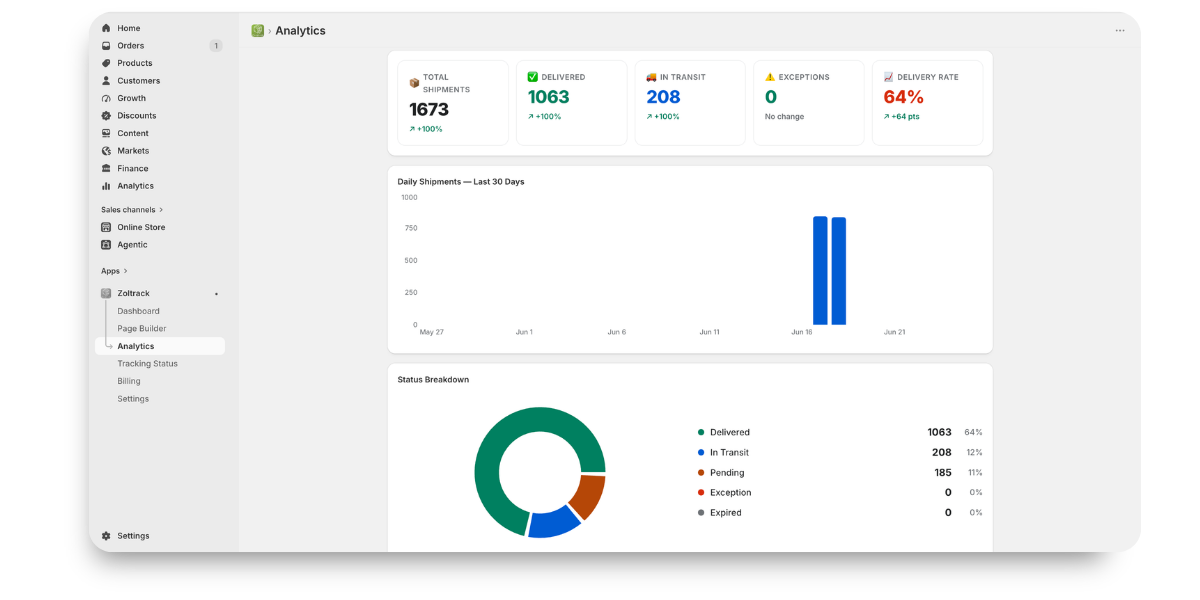
Task: Click the Customers person icon
Action: tap(106, 81)
